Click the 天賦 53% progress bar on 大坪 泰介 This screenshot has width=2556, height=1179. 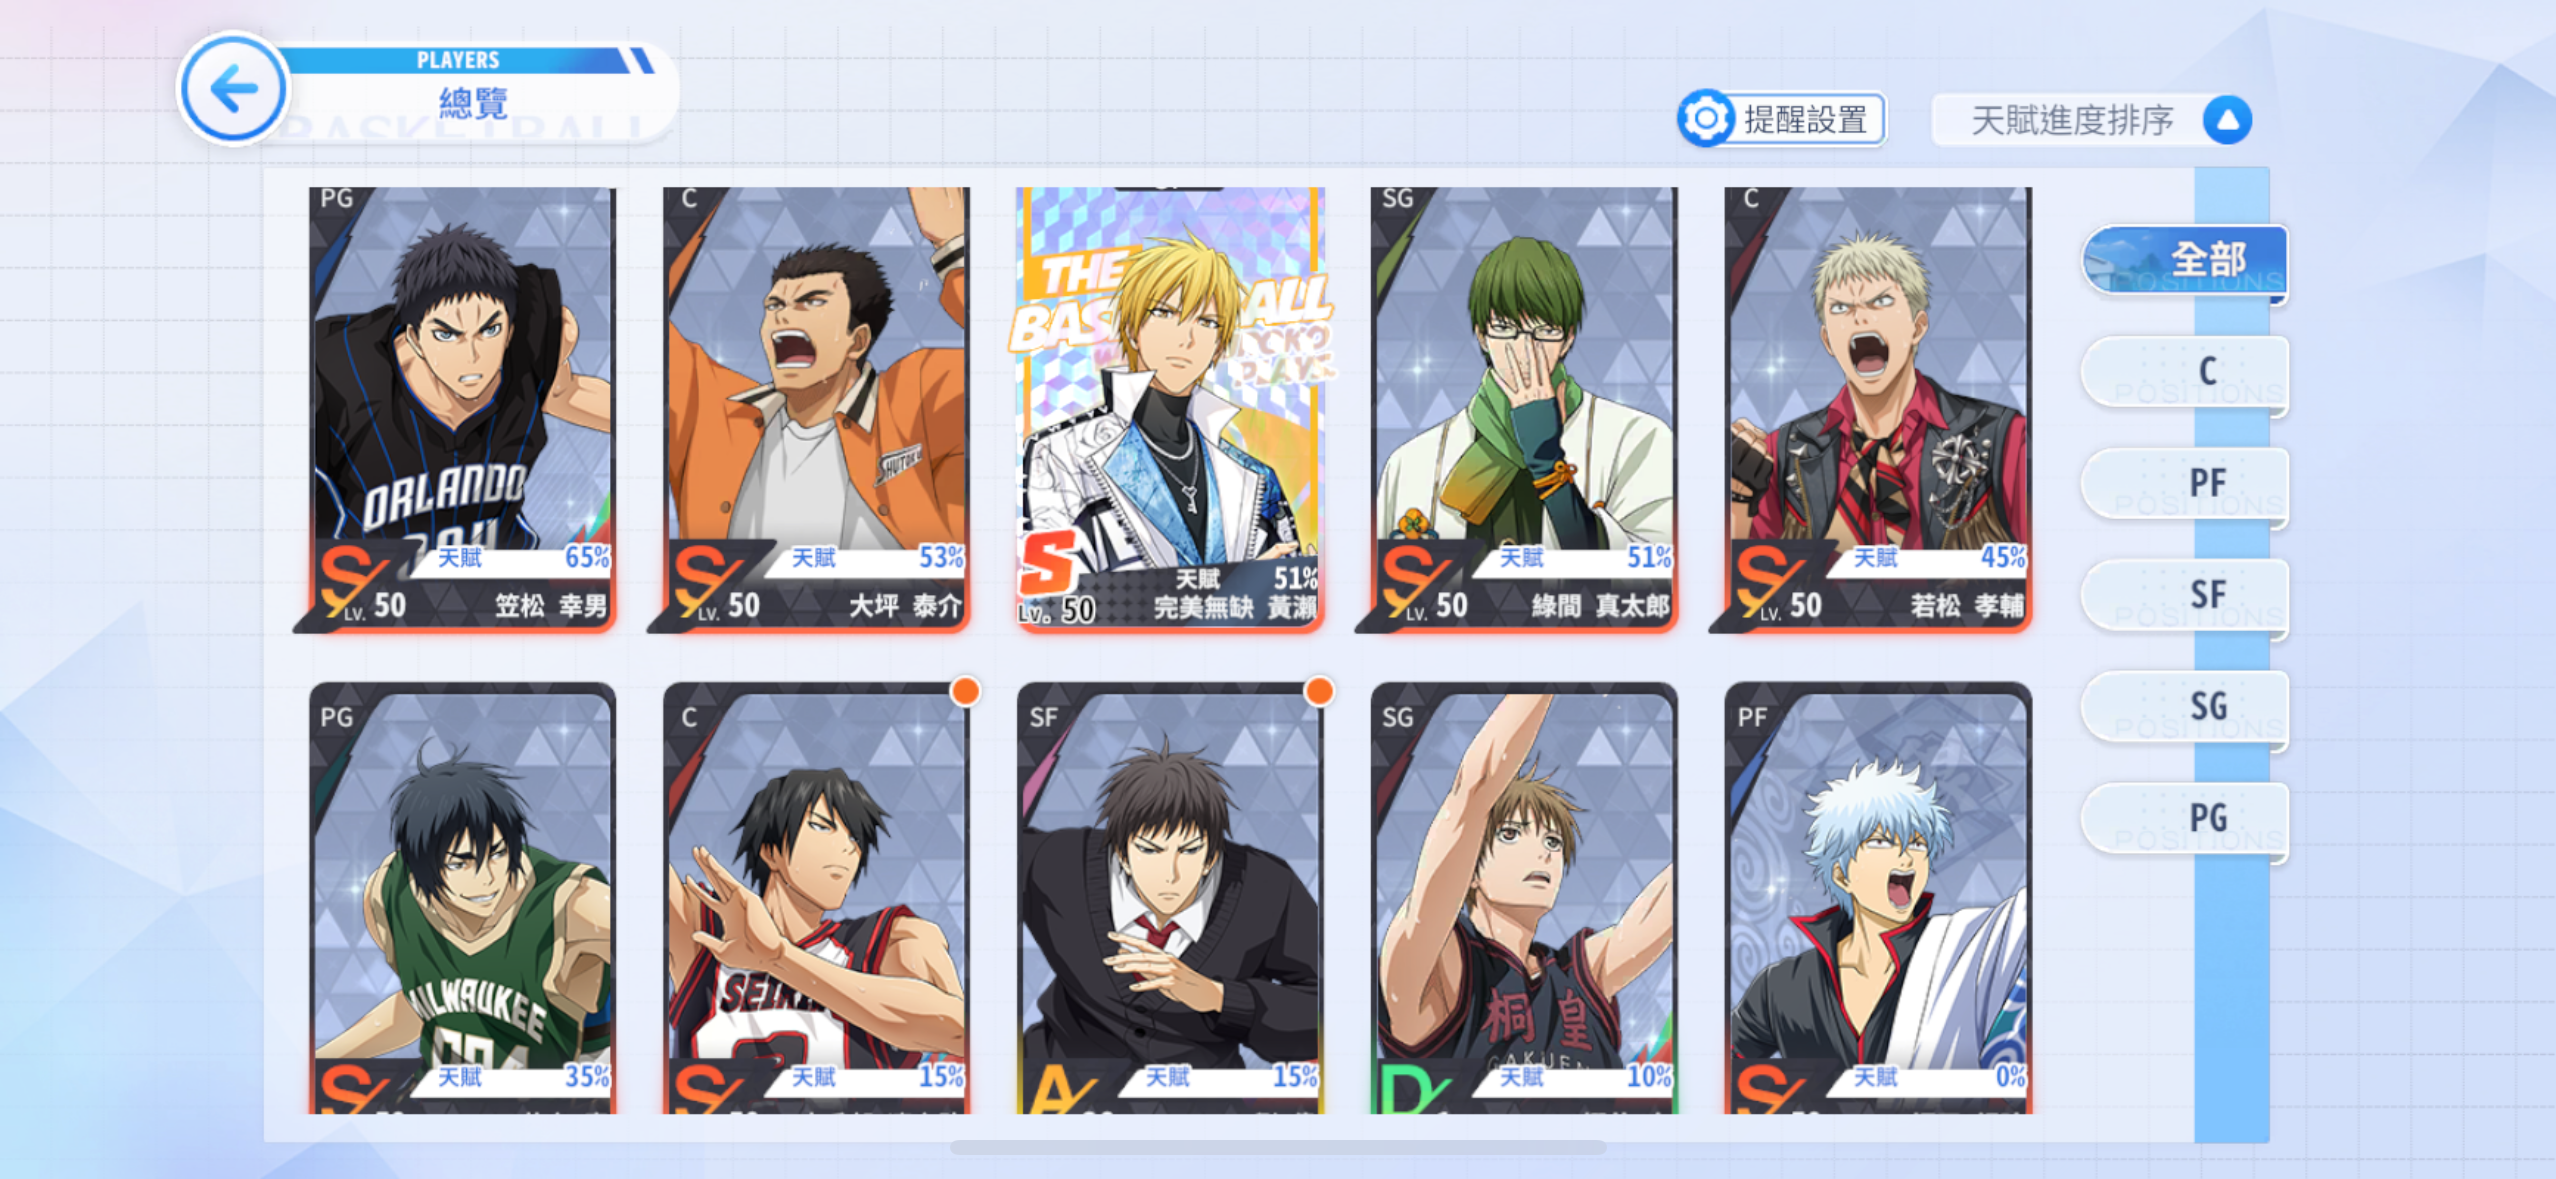(x=868, y=558)
